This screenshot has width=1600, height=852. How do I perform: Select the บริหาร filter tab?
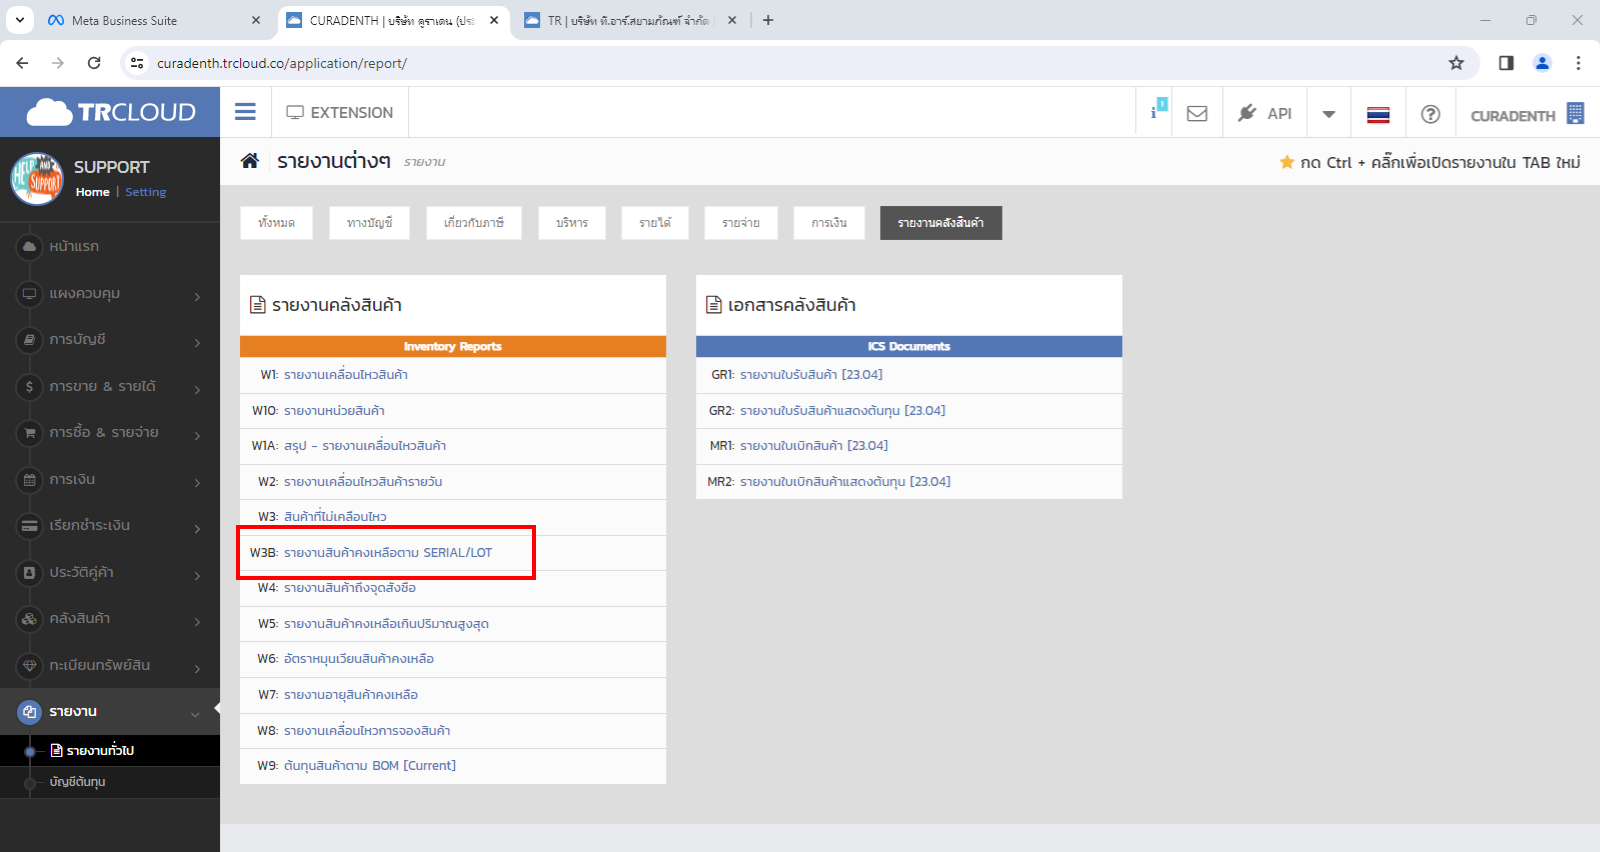572,223
